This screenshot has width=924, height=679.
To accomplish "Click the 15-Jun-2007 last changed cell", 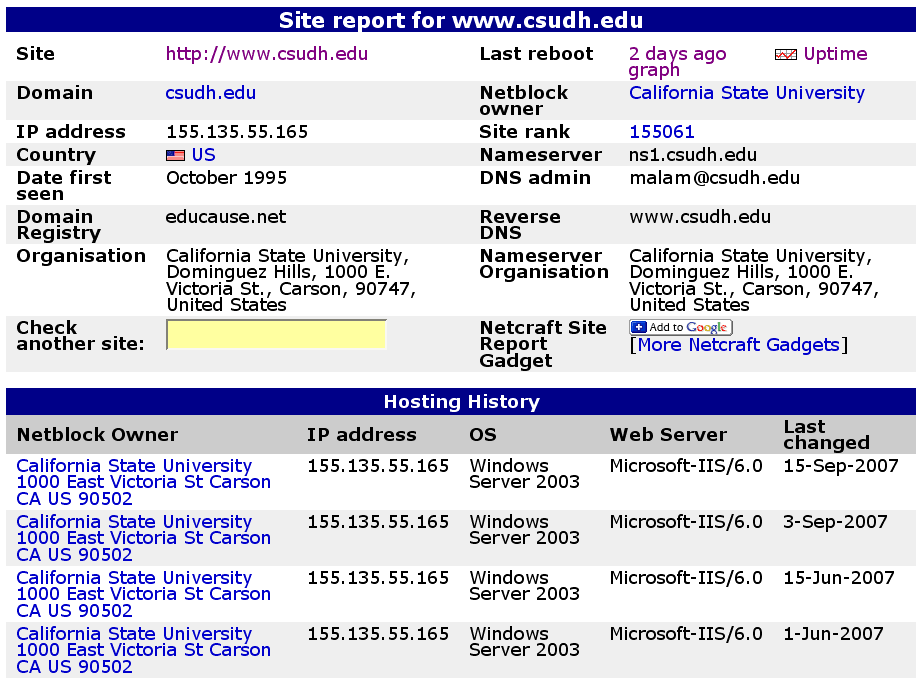I will pos(839,578).
